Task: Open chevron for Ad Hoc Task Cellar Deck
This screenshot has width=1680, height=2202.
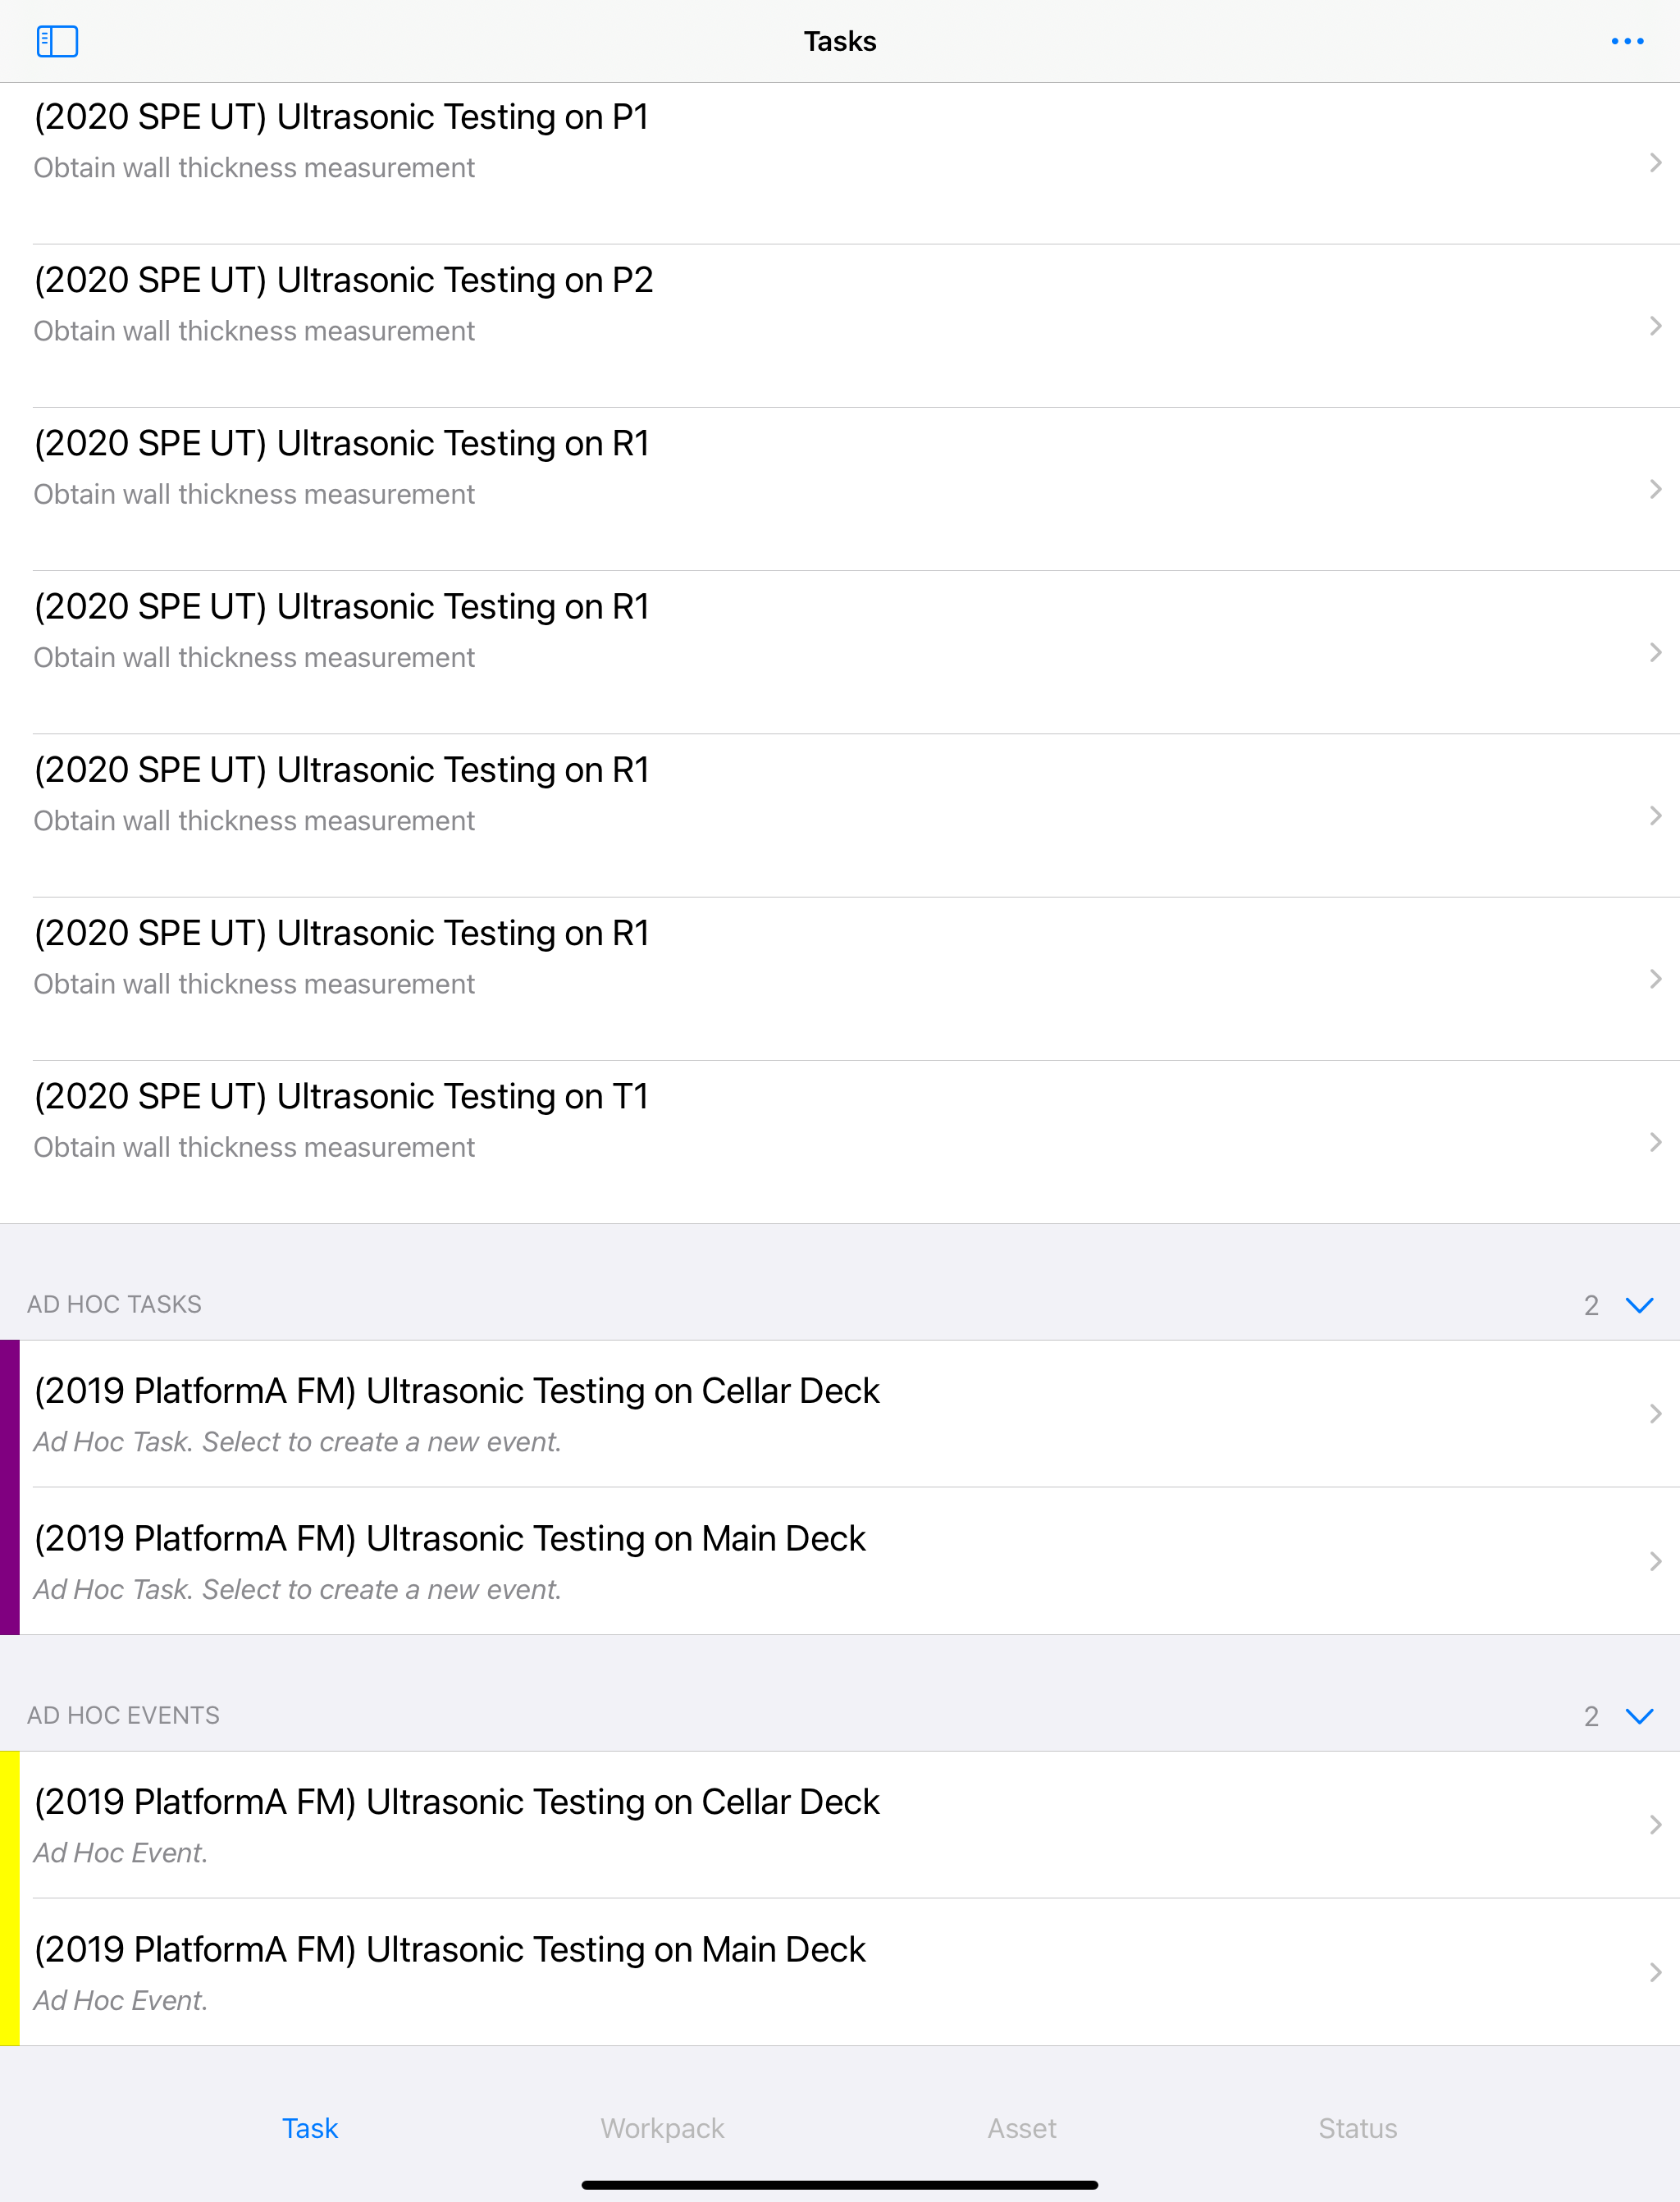Action: (x=1655, y=1414)
